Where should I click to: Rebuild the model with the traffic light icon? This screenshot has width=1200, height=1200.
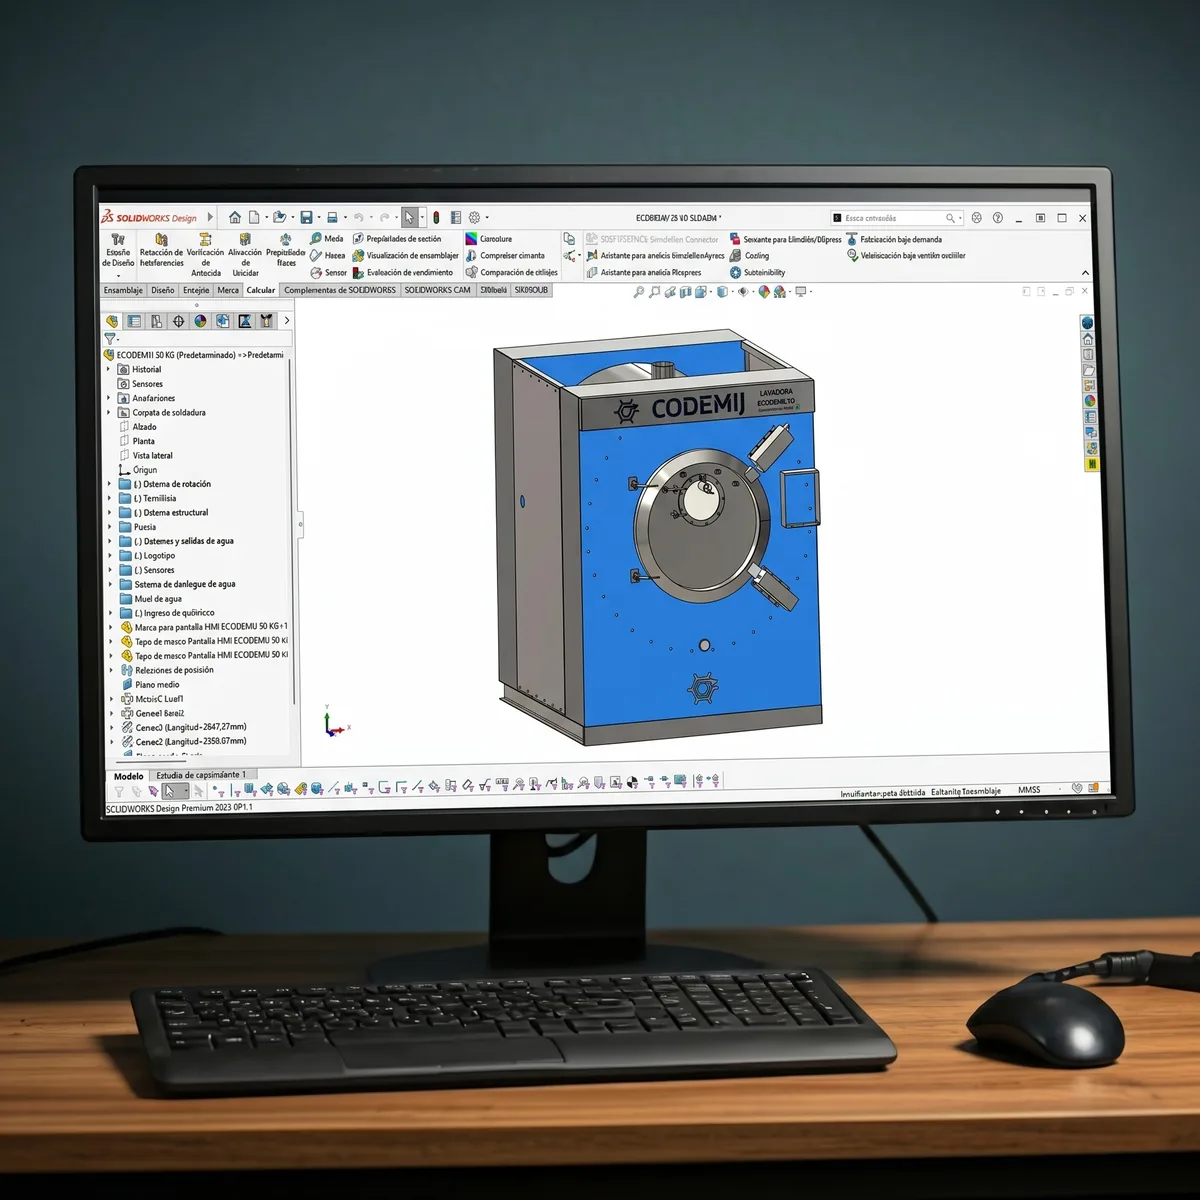point(436,217)
